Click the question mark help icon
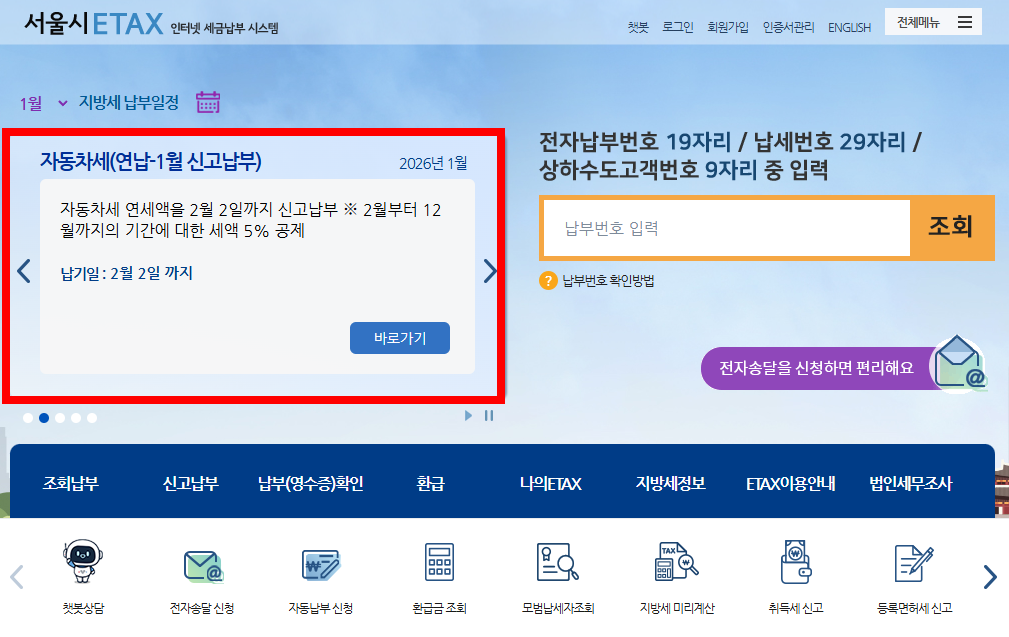1009x637 pixels. point(548,281)
